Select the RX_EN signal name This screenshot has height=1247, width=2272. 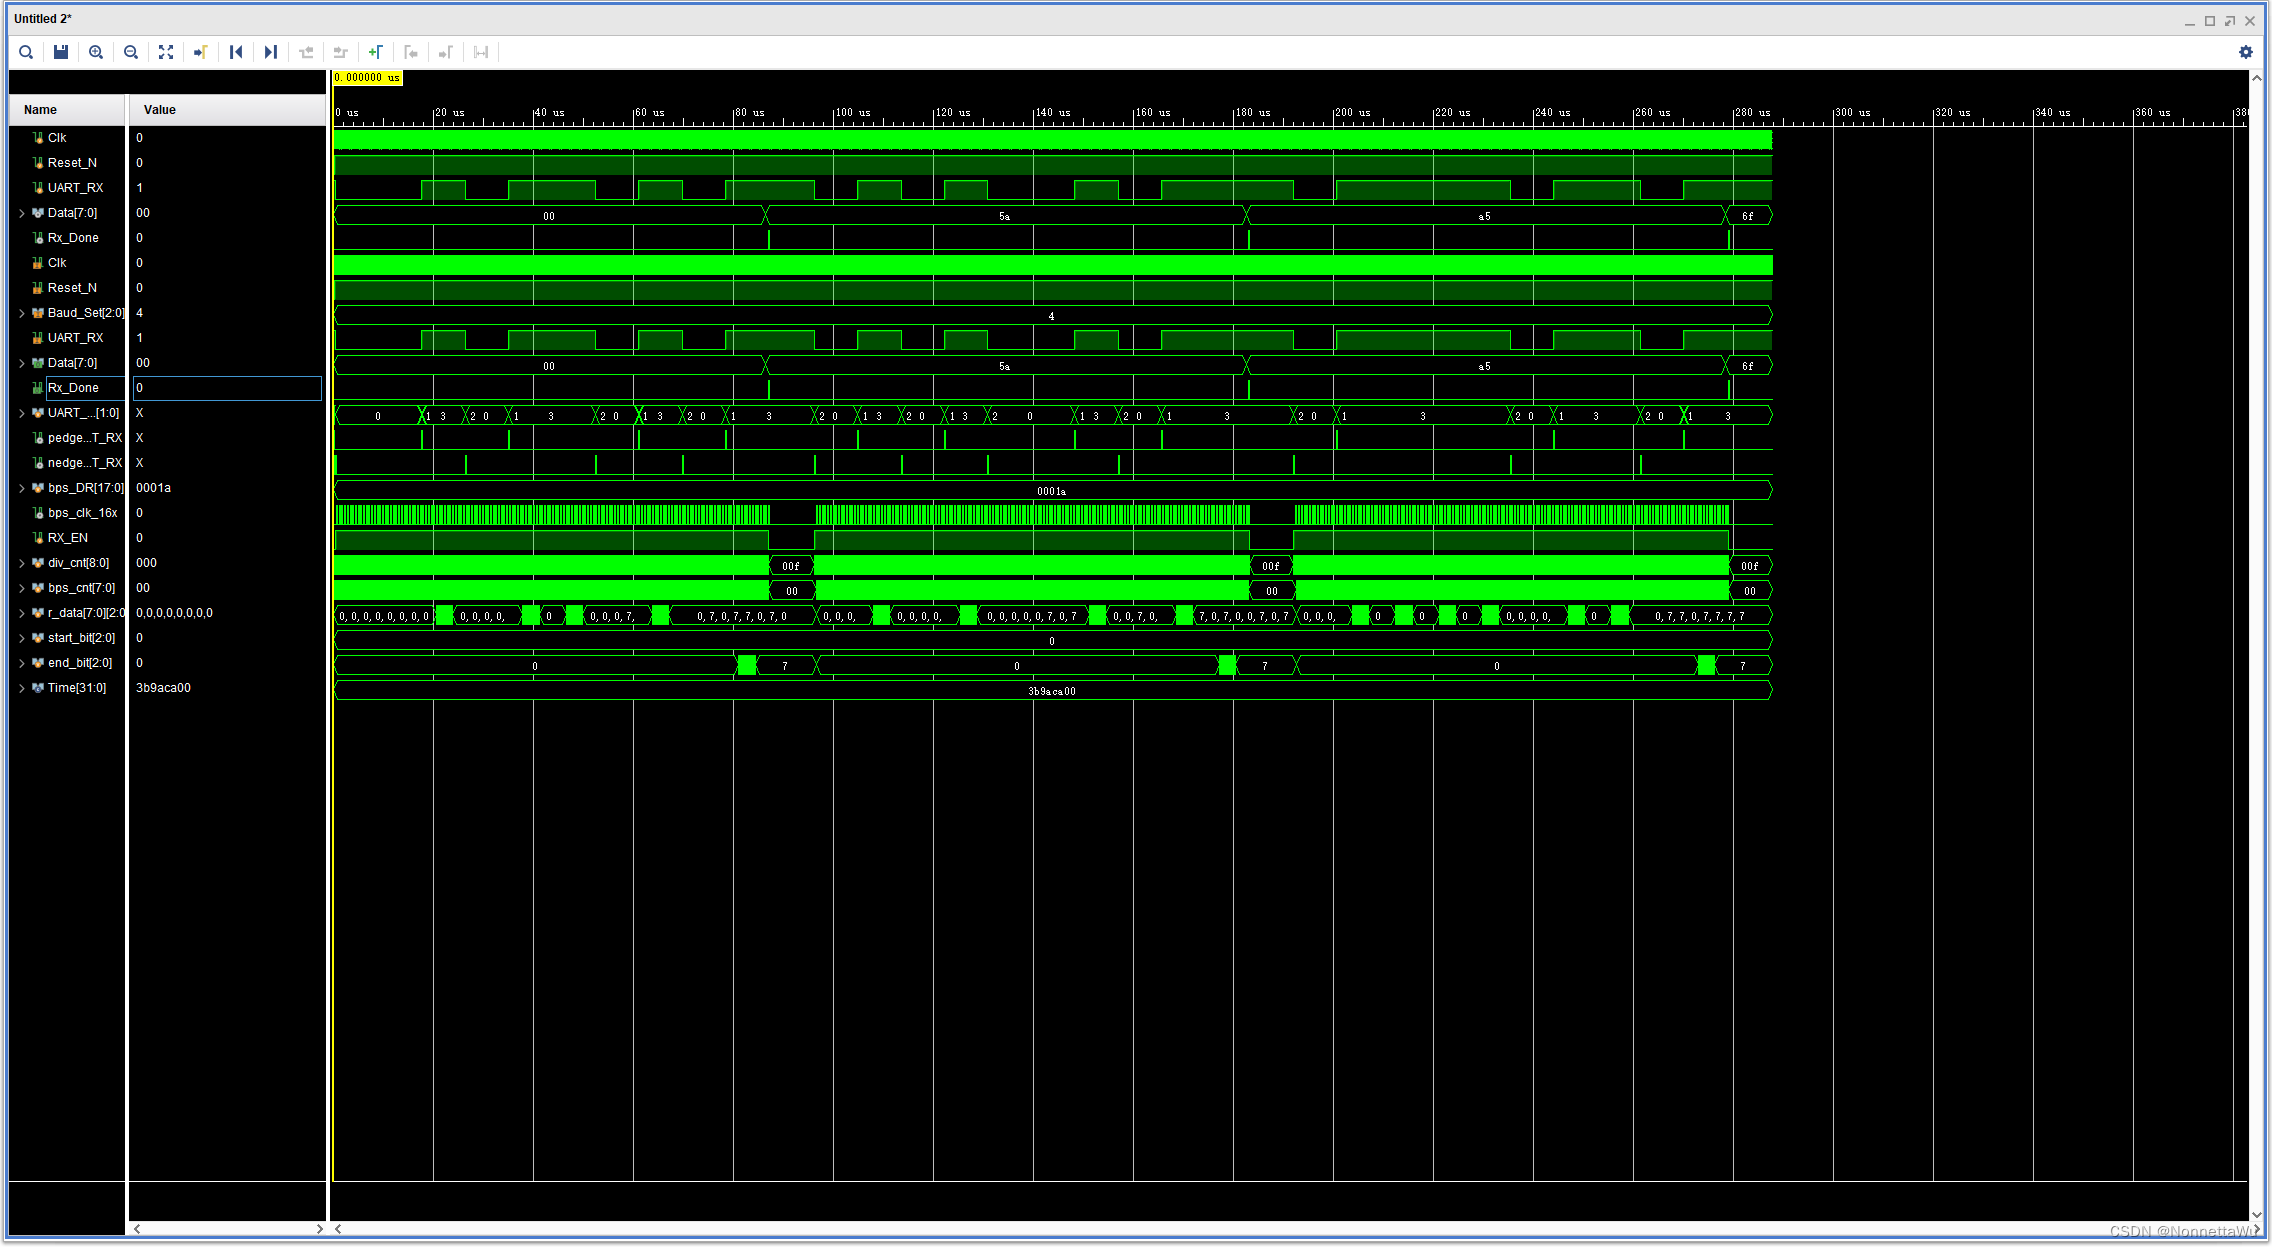(x=68, y=538)
